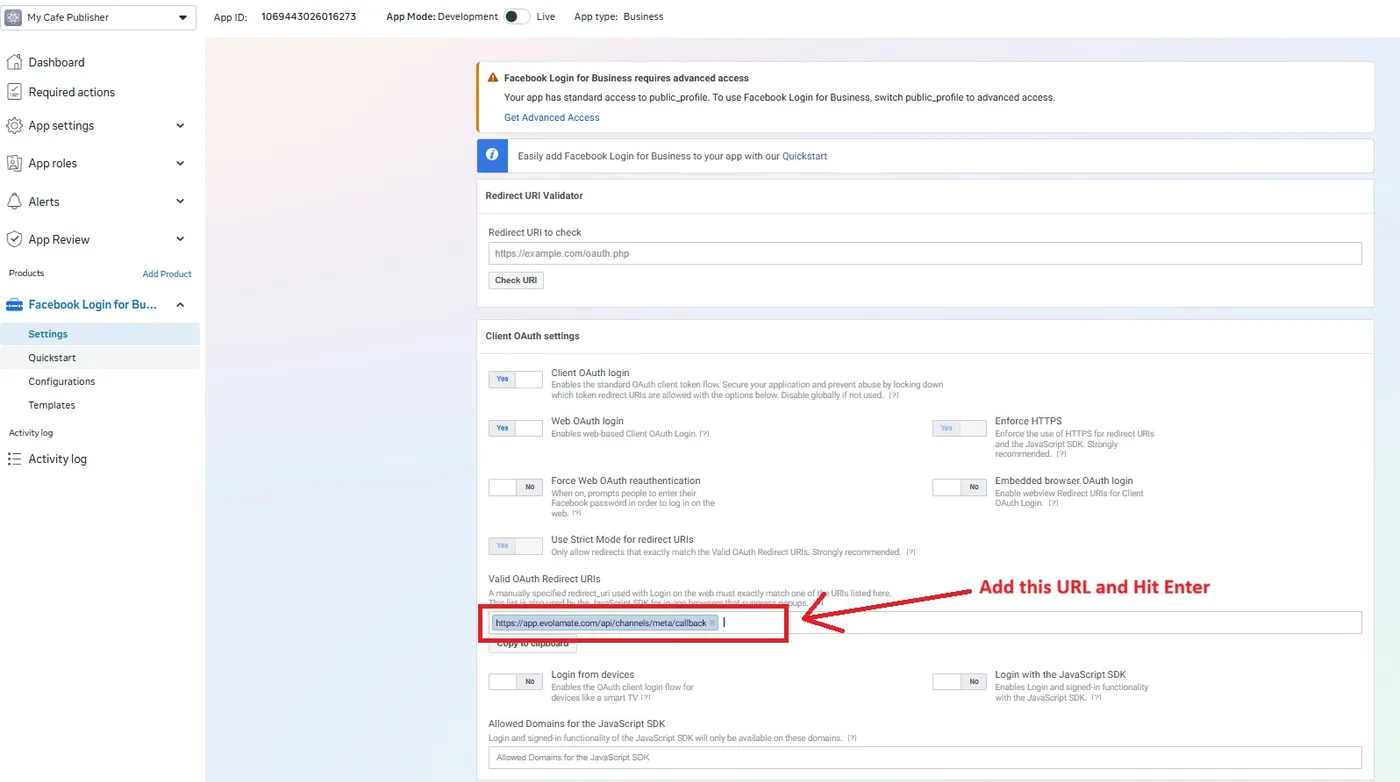Click the Alerts bell icon

(x=14, y=201)
